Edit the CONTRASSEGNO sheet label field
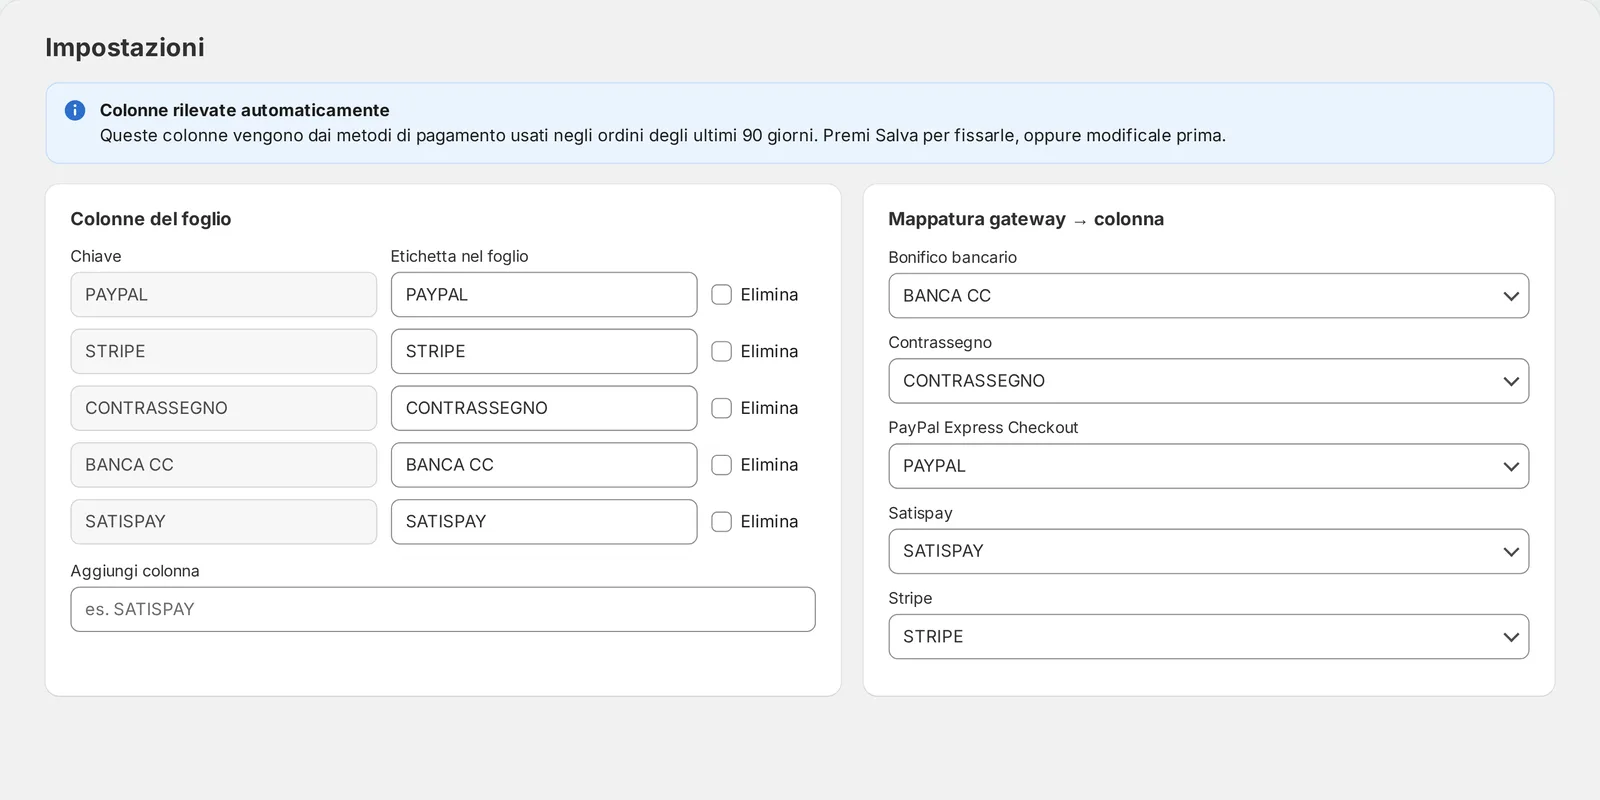The image size is (1600, 800). pyautogui.click(x=544, y=408)
